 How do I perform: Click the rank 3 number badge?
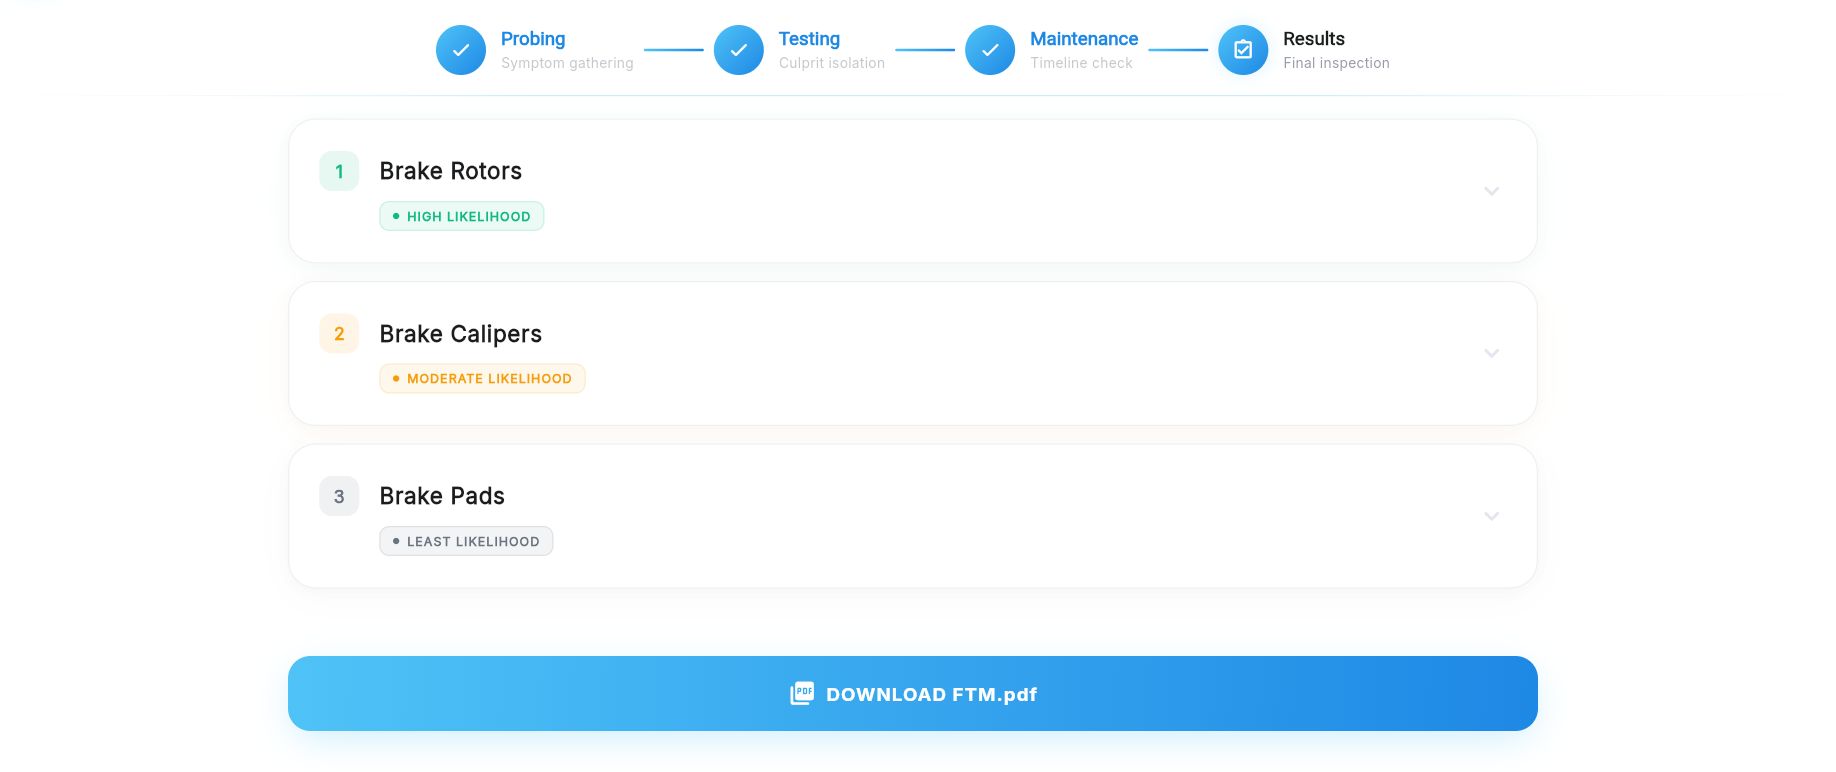[x=339, y=496]
